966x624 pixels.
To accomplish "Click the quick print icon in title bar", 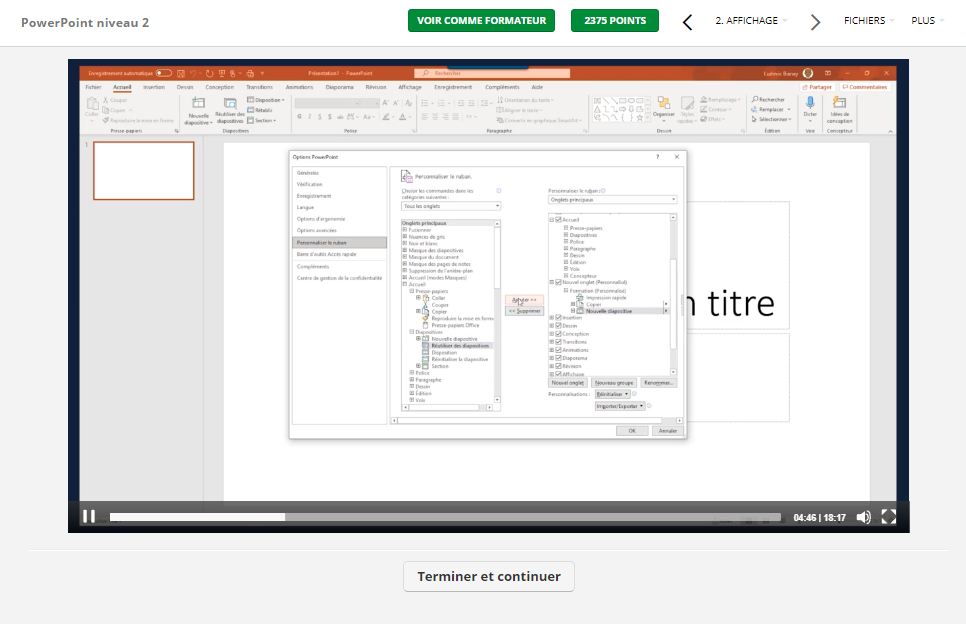I will (250, 73).
